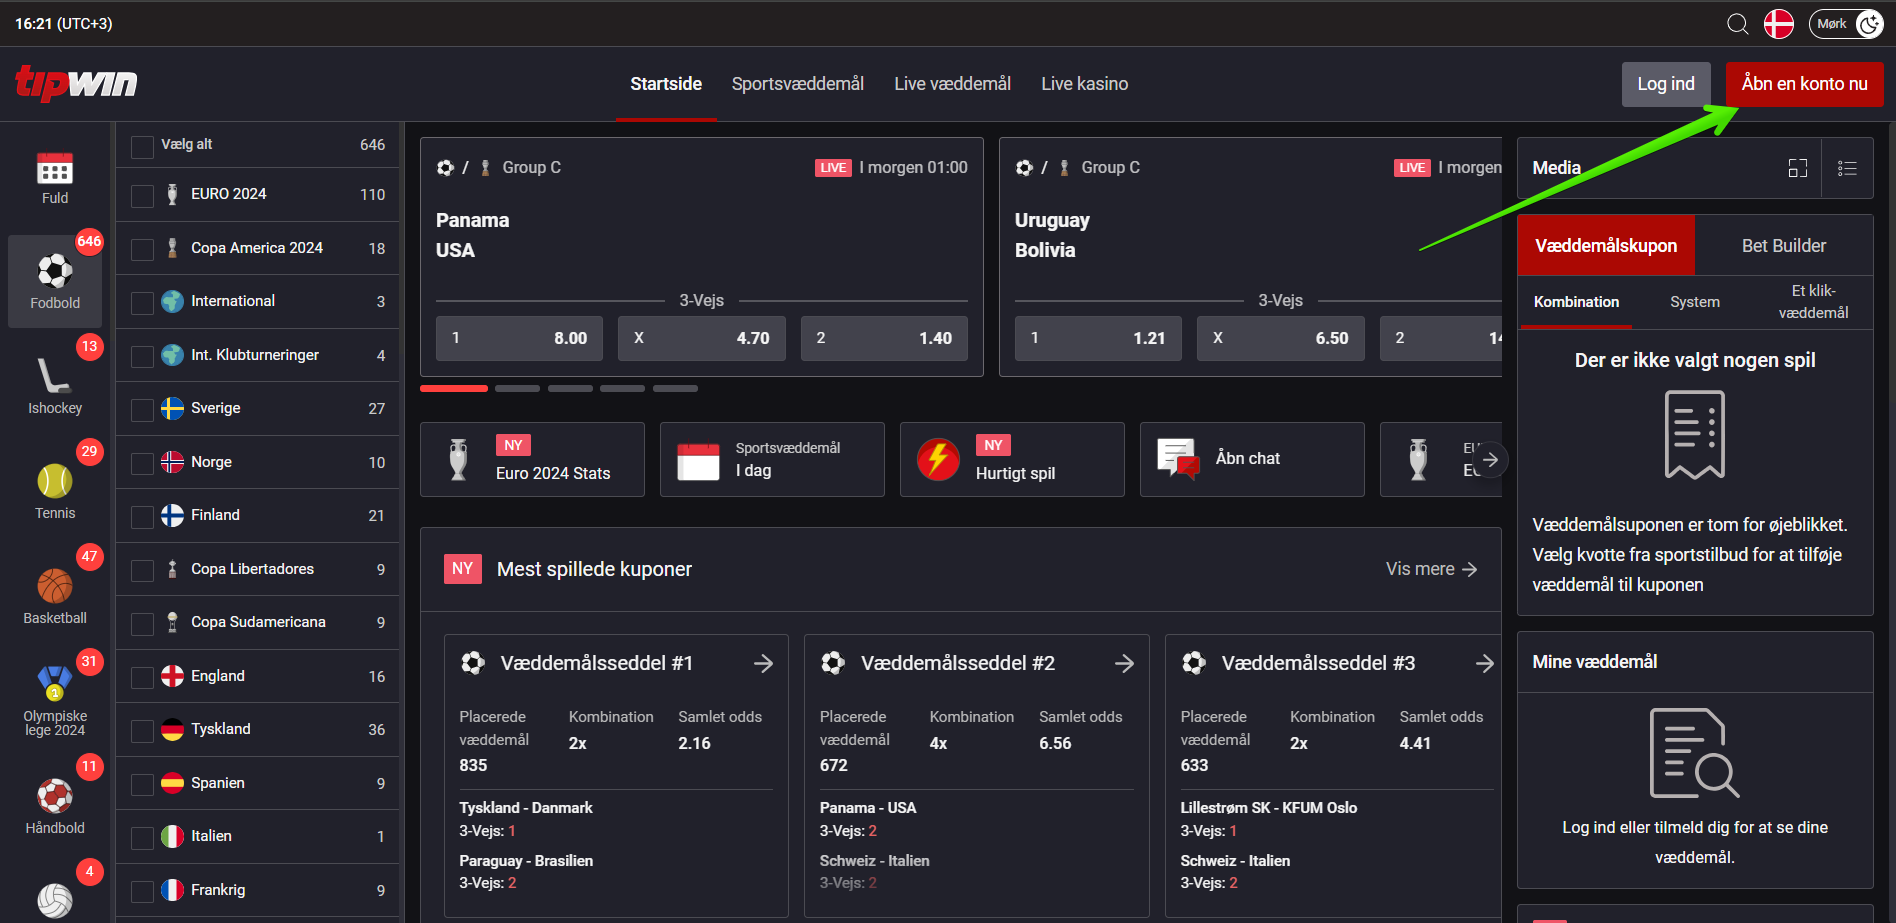Open Væddemålsseddel #3 arrow
The height and width of the screenshot is (923, 1896).
click(x=1485, y=664)
